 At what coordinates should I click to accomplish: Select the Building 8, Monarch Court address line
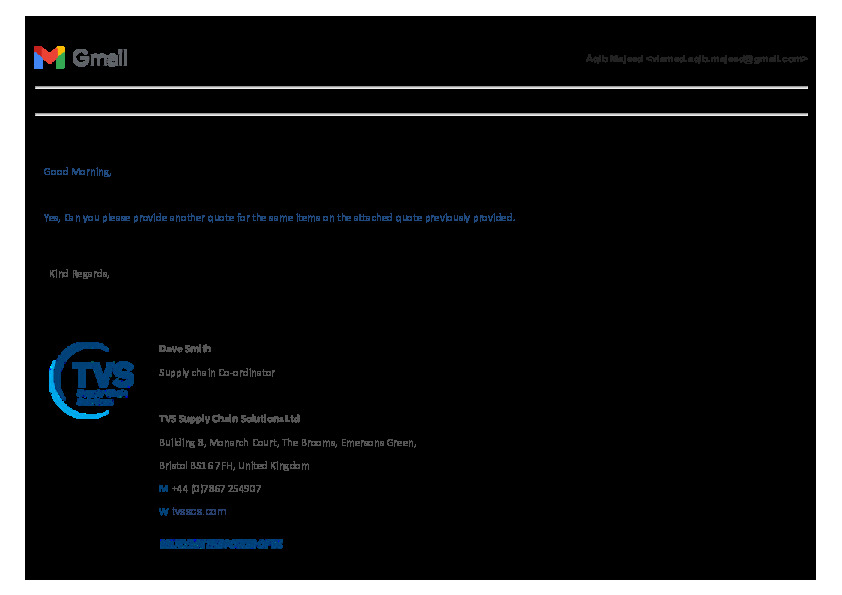pos(287,442)
